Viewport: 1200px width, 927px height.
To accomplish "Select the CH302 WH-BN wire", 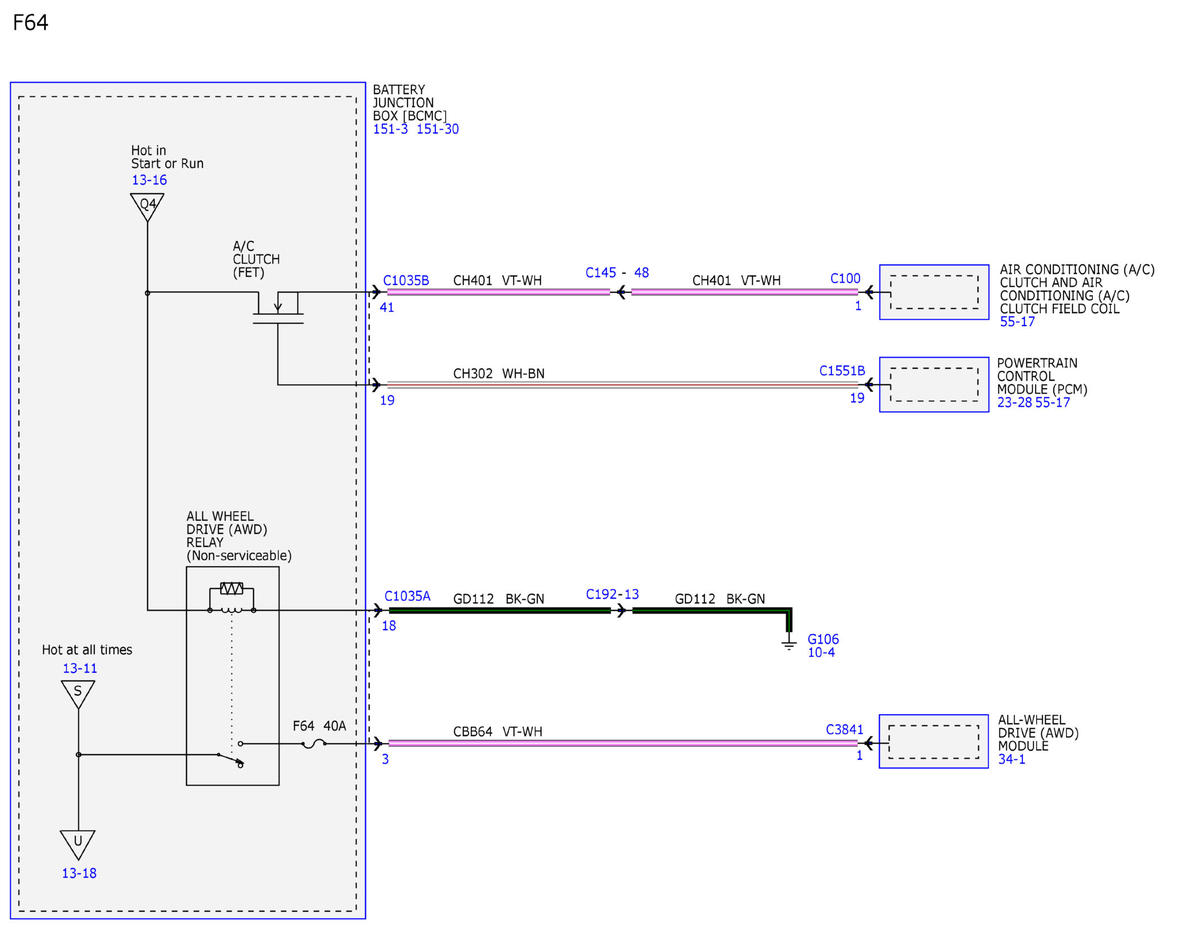I will pos(622,385).
